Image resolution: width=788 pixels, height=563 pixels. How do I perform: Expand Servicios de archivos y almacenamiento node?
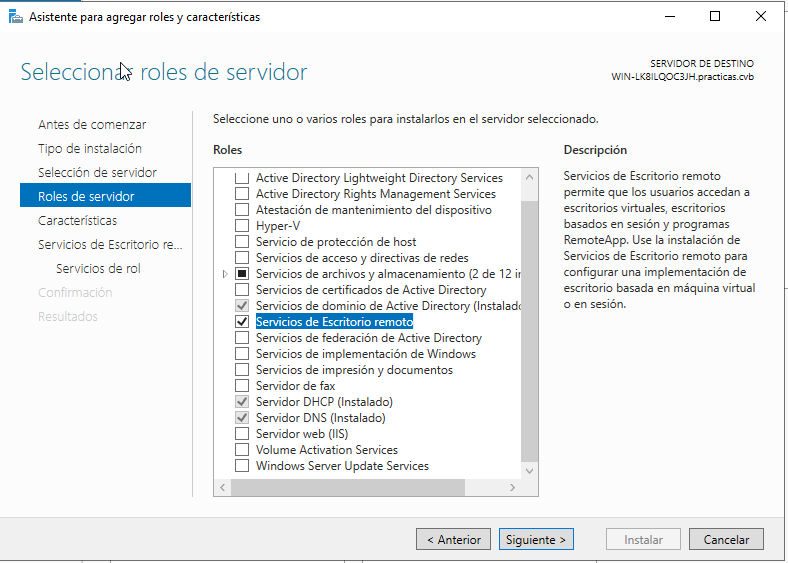point(225,274)
